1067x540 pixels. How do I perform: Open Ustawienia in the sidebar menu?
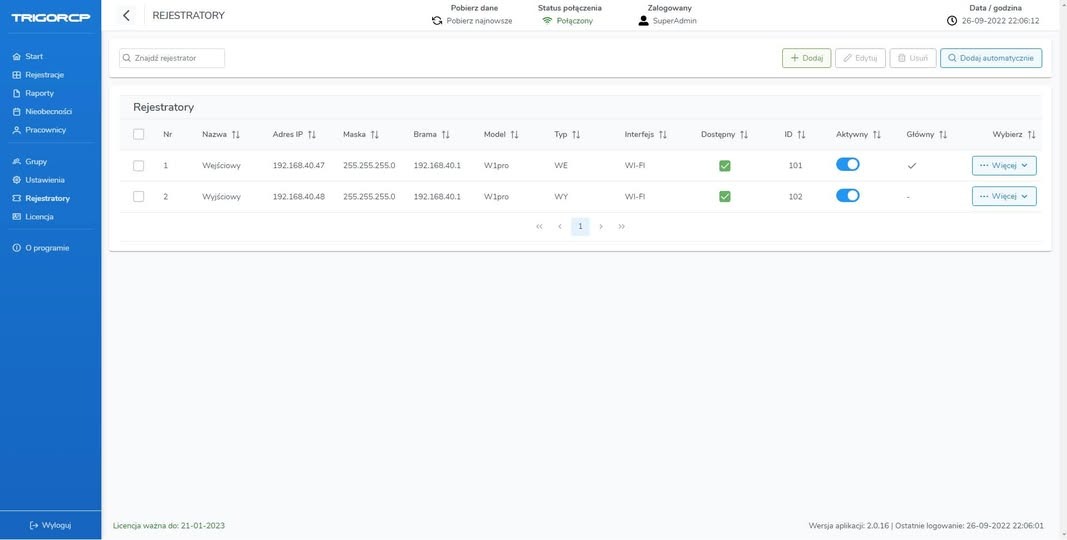(45, 180)
